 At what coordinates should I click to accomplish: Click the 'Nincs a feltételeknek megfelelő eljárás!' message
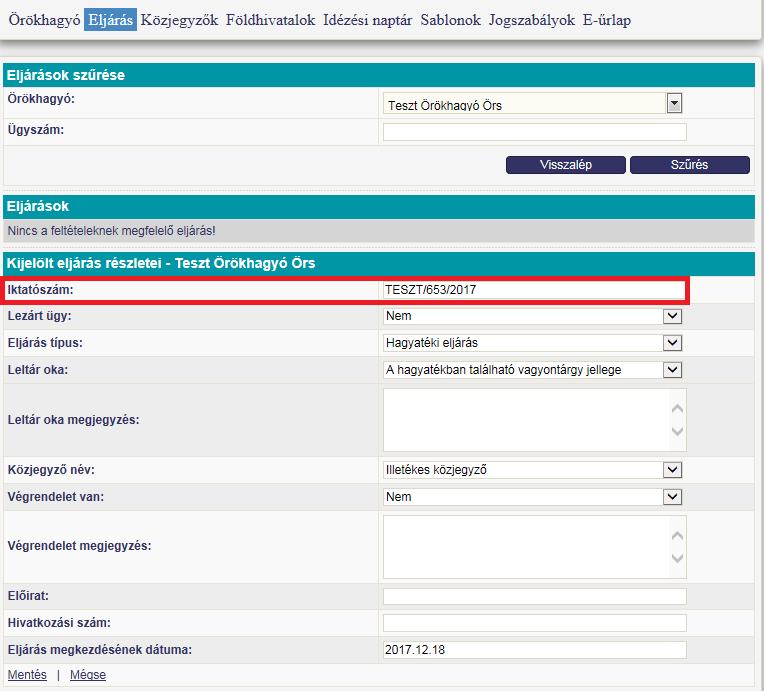pos(112,231)
